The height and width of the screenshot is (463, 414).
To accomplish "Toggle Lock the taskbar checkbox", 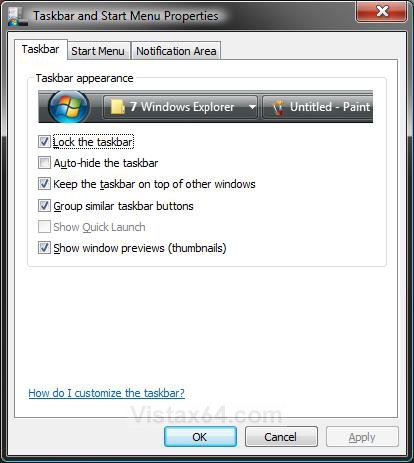I will point(44,142).
